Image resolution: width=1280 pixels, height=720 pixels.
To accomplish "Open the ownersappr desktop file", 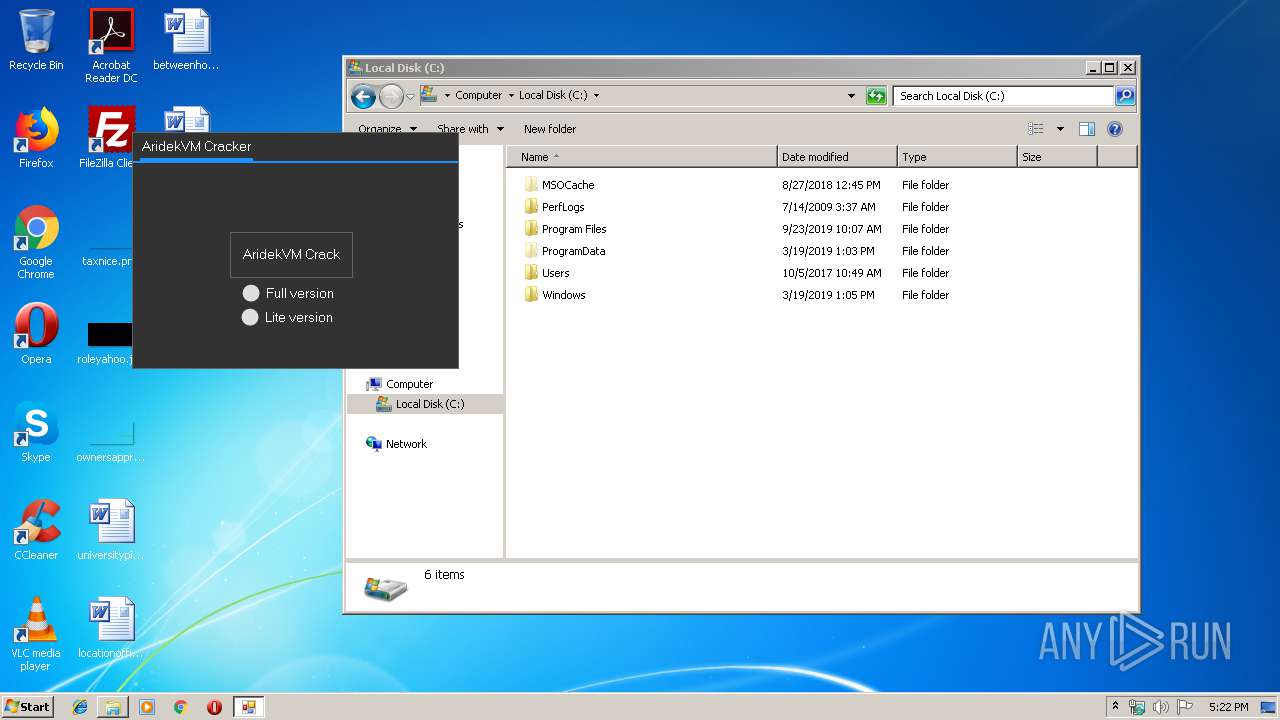I will (111, 440).
